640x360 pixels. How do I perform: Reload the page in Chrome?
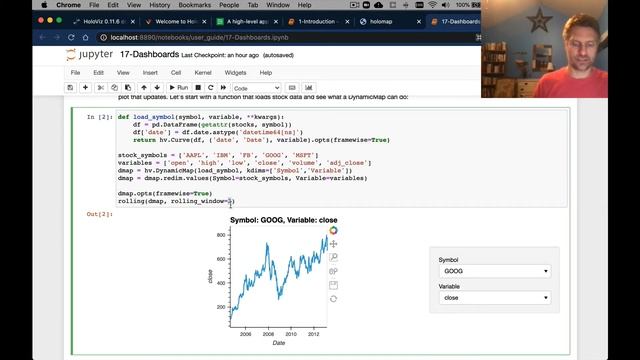(x=71, y=38)
